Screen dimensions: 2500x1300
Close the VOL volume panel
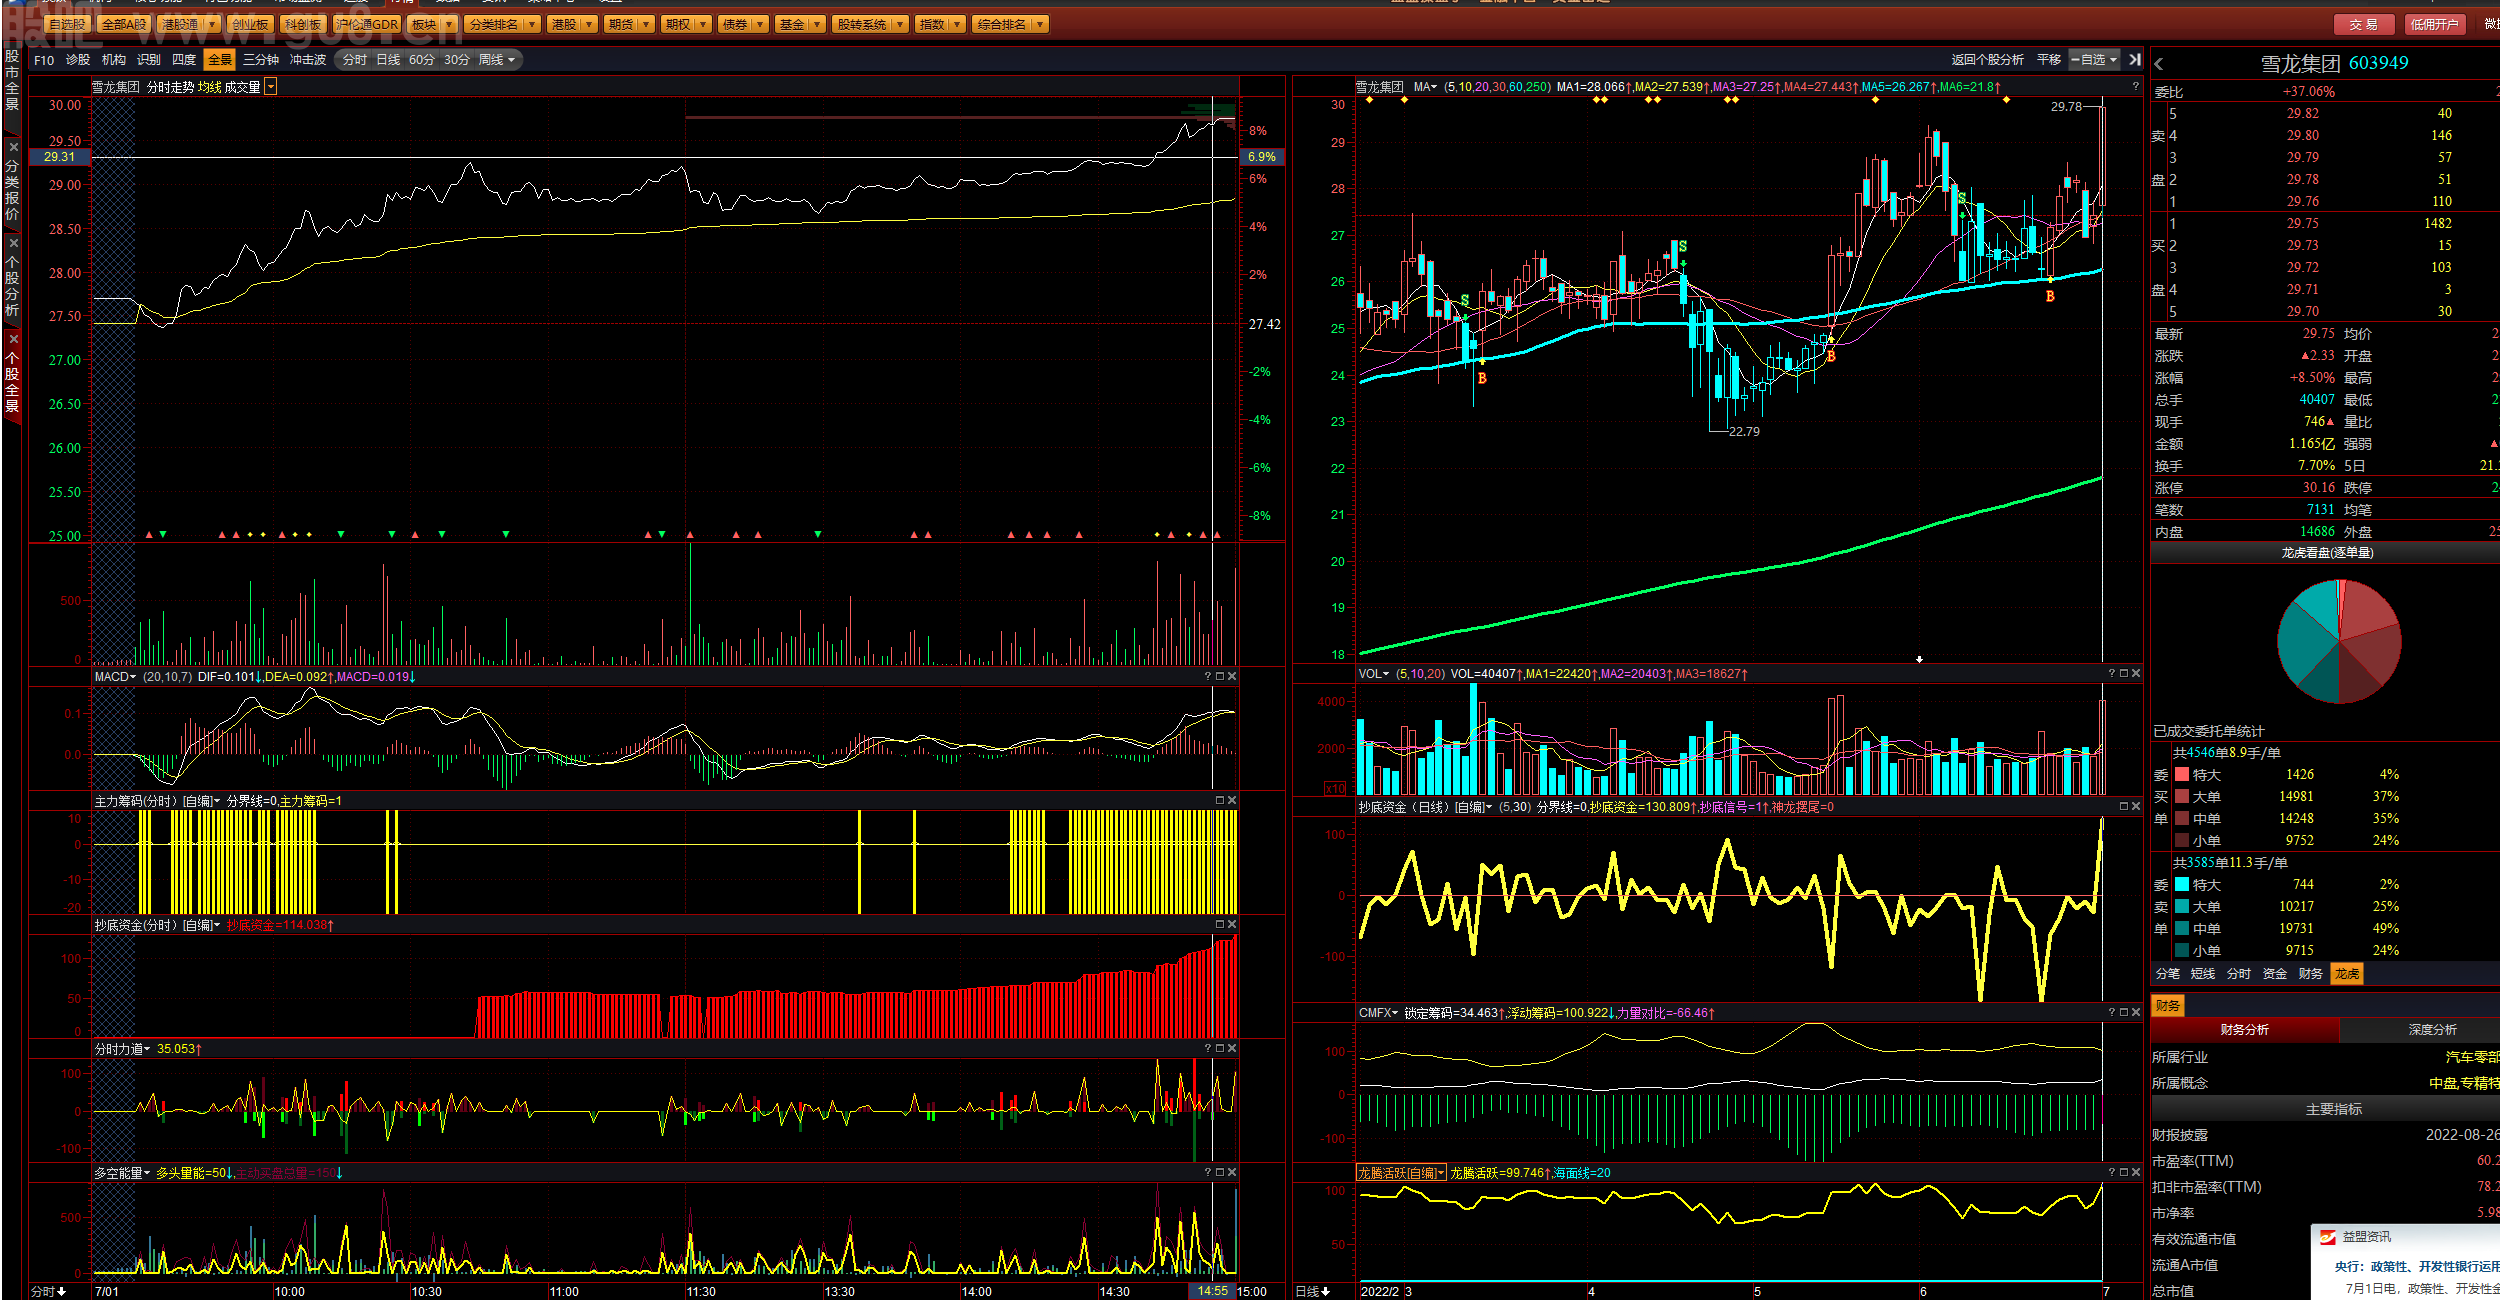[2136, 674]
